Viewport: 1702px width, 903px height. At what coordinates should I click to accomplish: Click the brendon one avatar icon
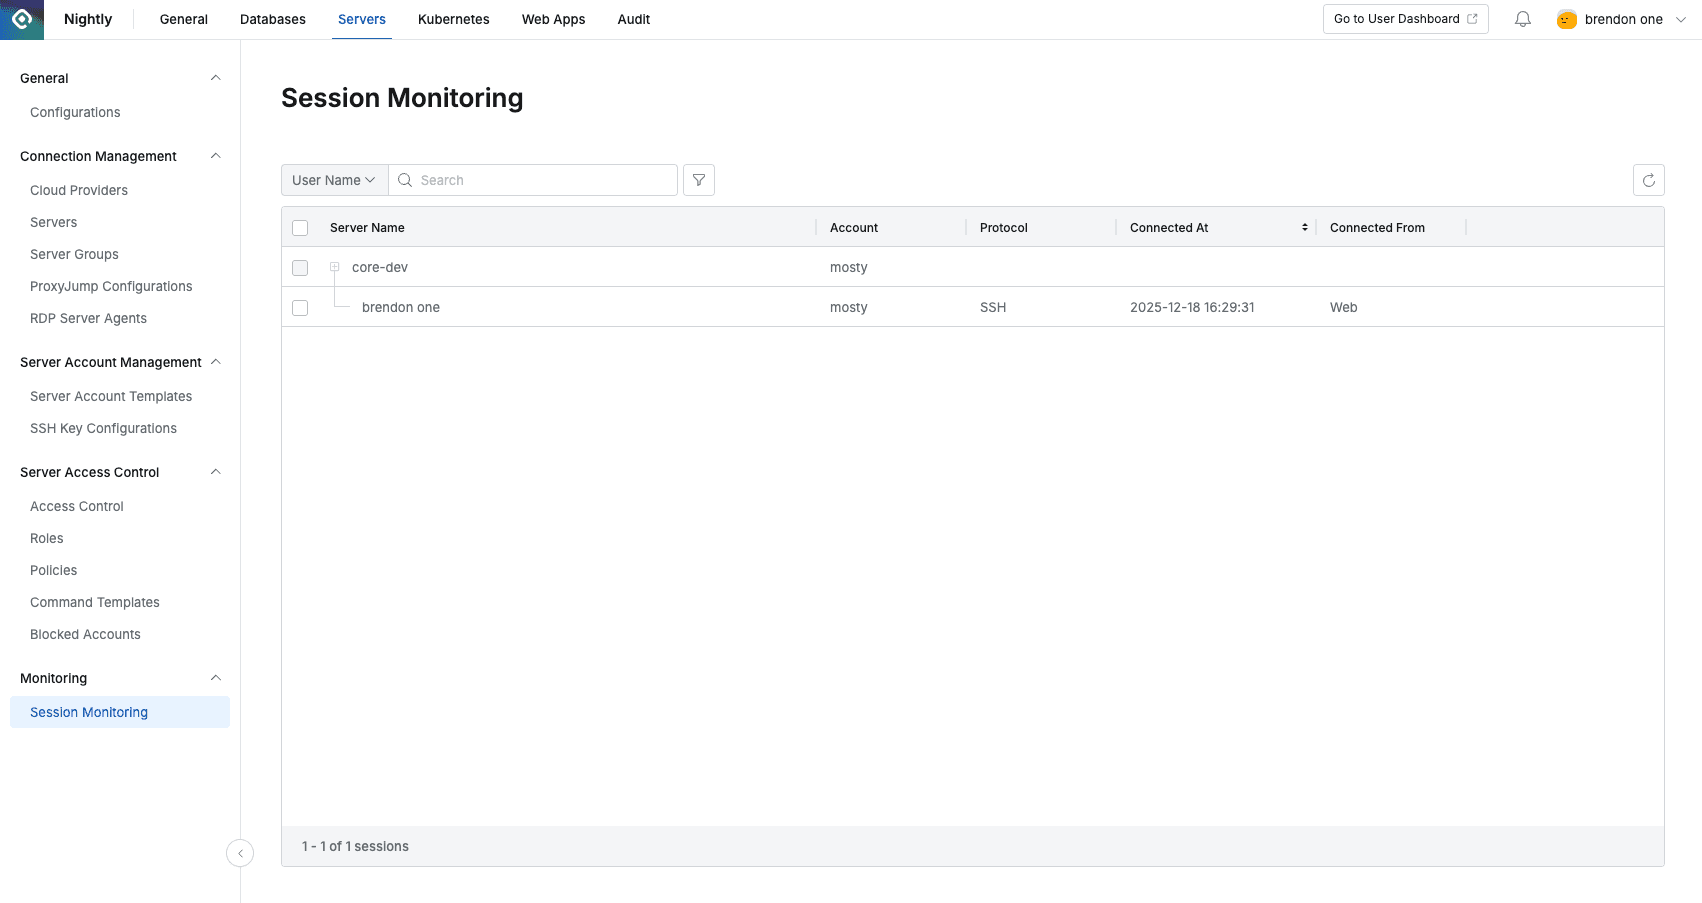click(x=1565, y=19)
